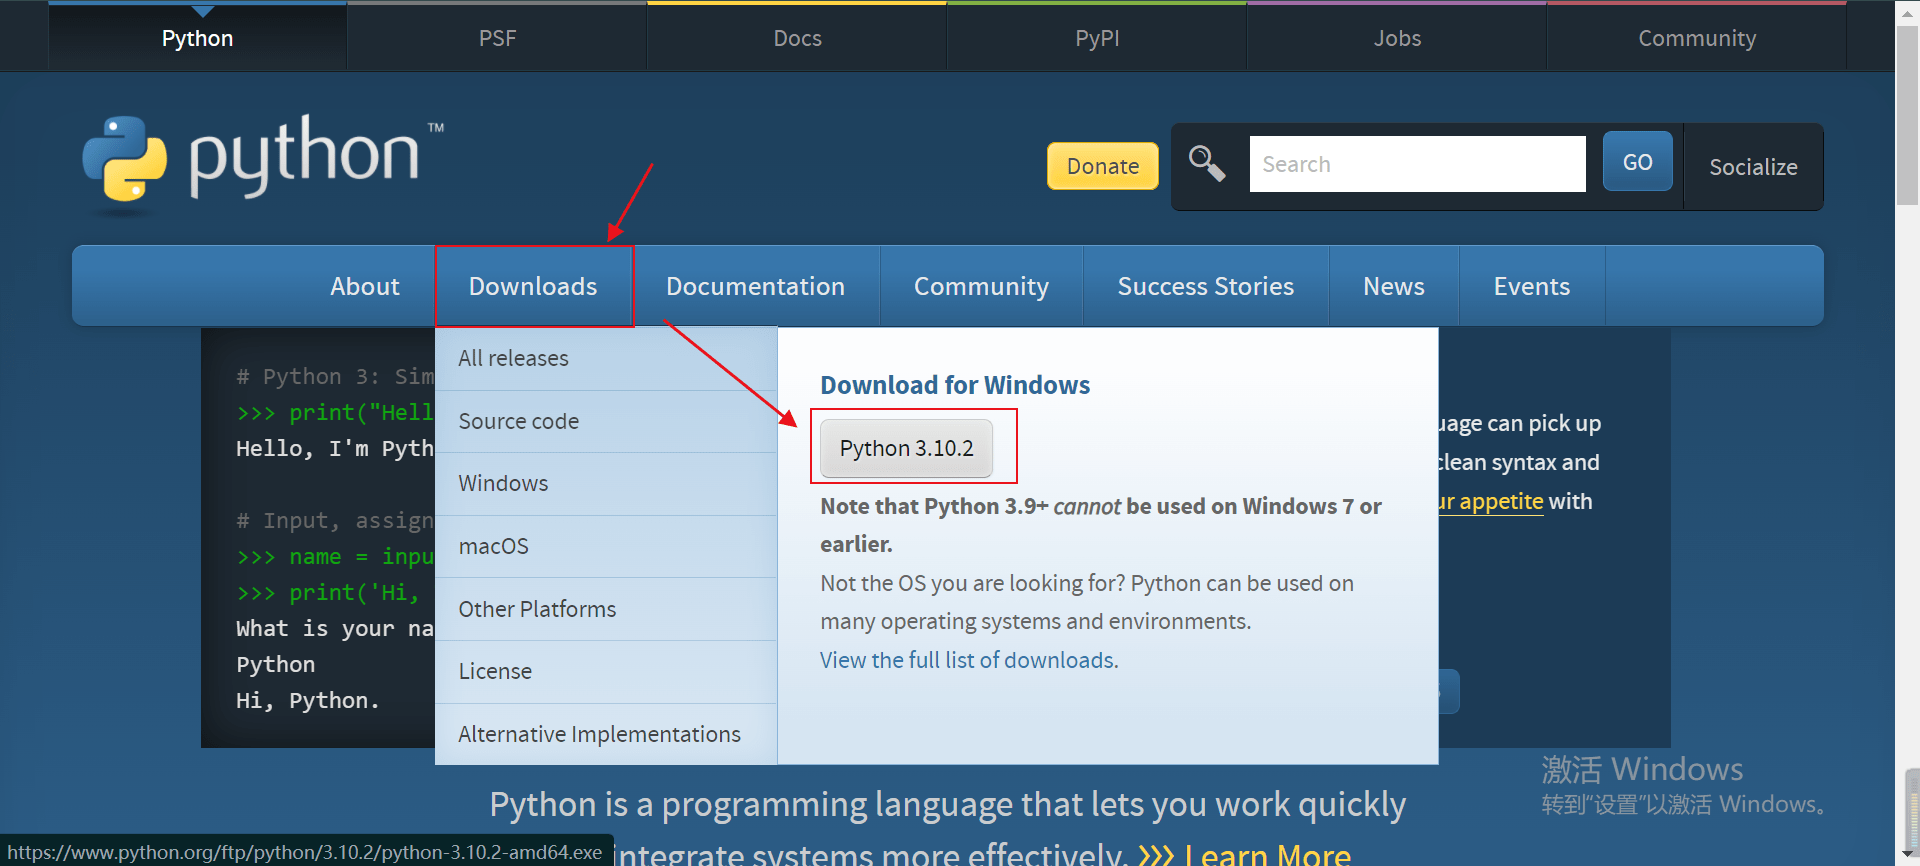Focus the Search input field
This screenshot has height=866, width=1920.
tap(1417, 164)
